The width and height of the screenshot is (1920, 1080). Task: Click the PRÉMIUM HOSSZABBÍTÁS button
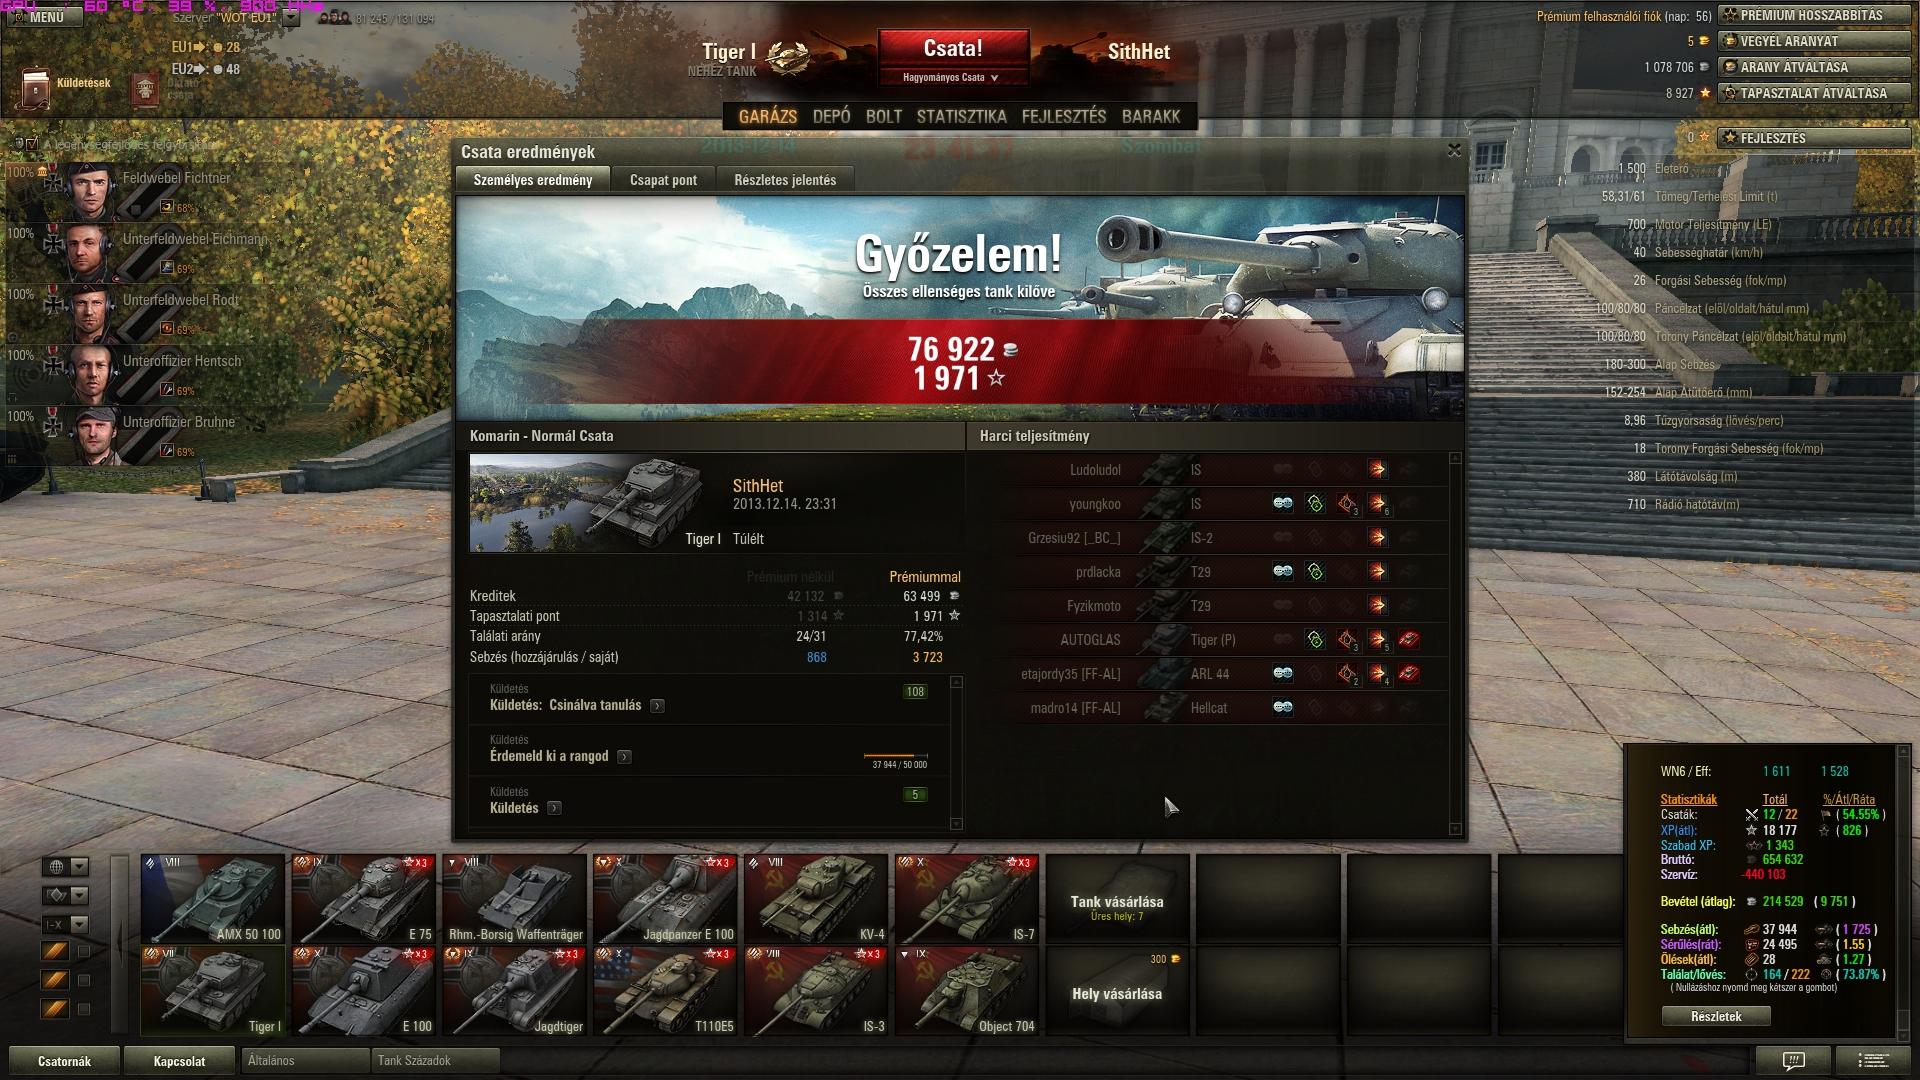click(x=1813, y=15)
